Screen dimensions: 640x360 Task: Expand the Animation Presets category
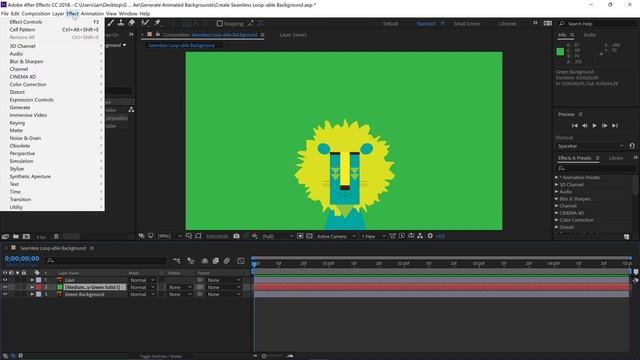tap(556, 177)
